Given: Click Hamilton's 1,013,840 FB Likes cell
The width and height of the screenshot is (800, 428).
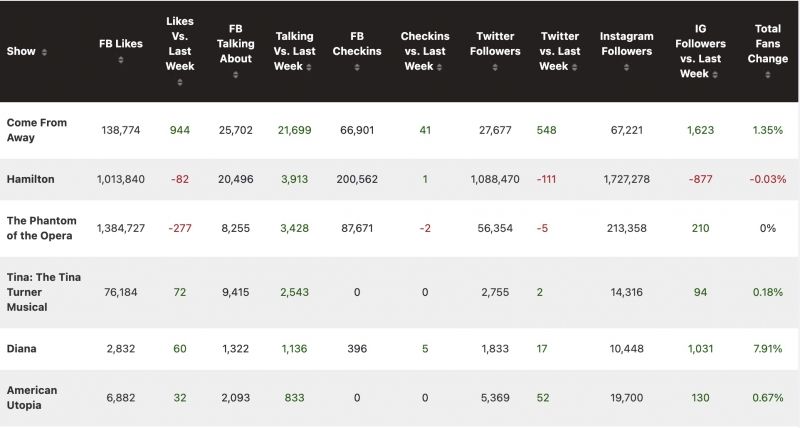Looking at the screenshot, I should (x=120, y=180).
